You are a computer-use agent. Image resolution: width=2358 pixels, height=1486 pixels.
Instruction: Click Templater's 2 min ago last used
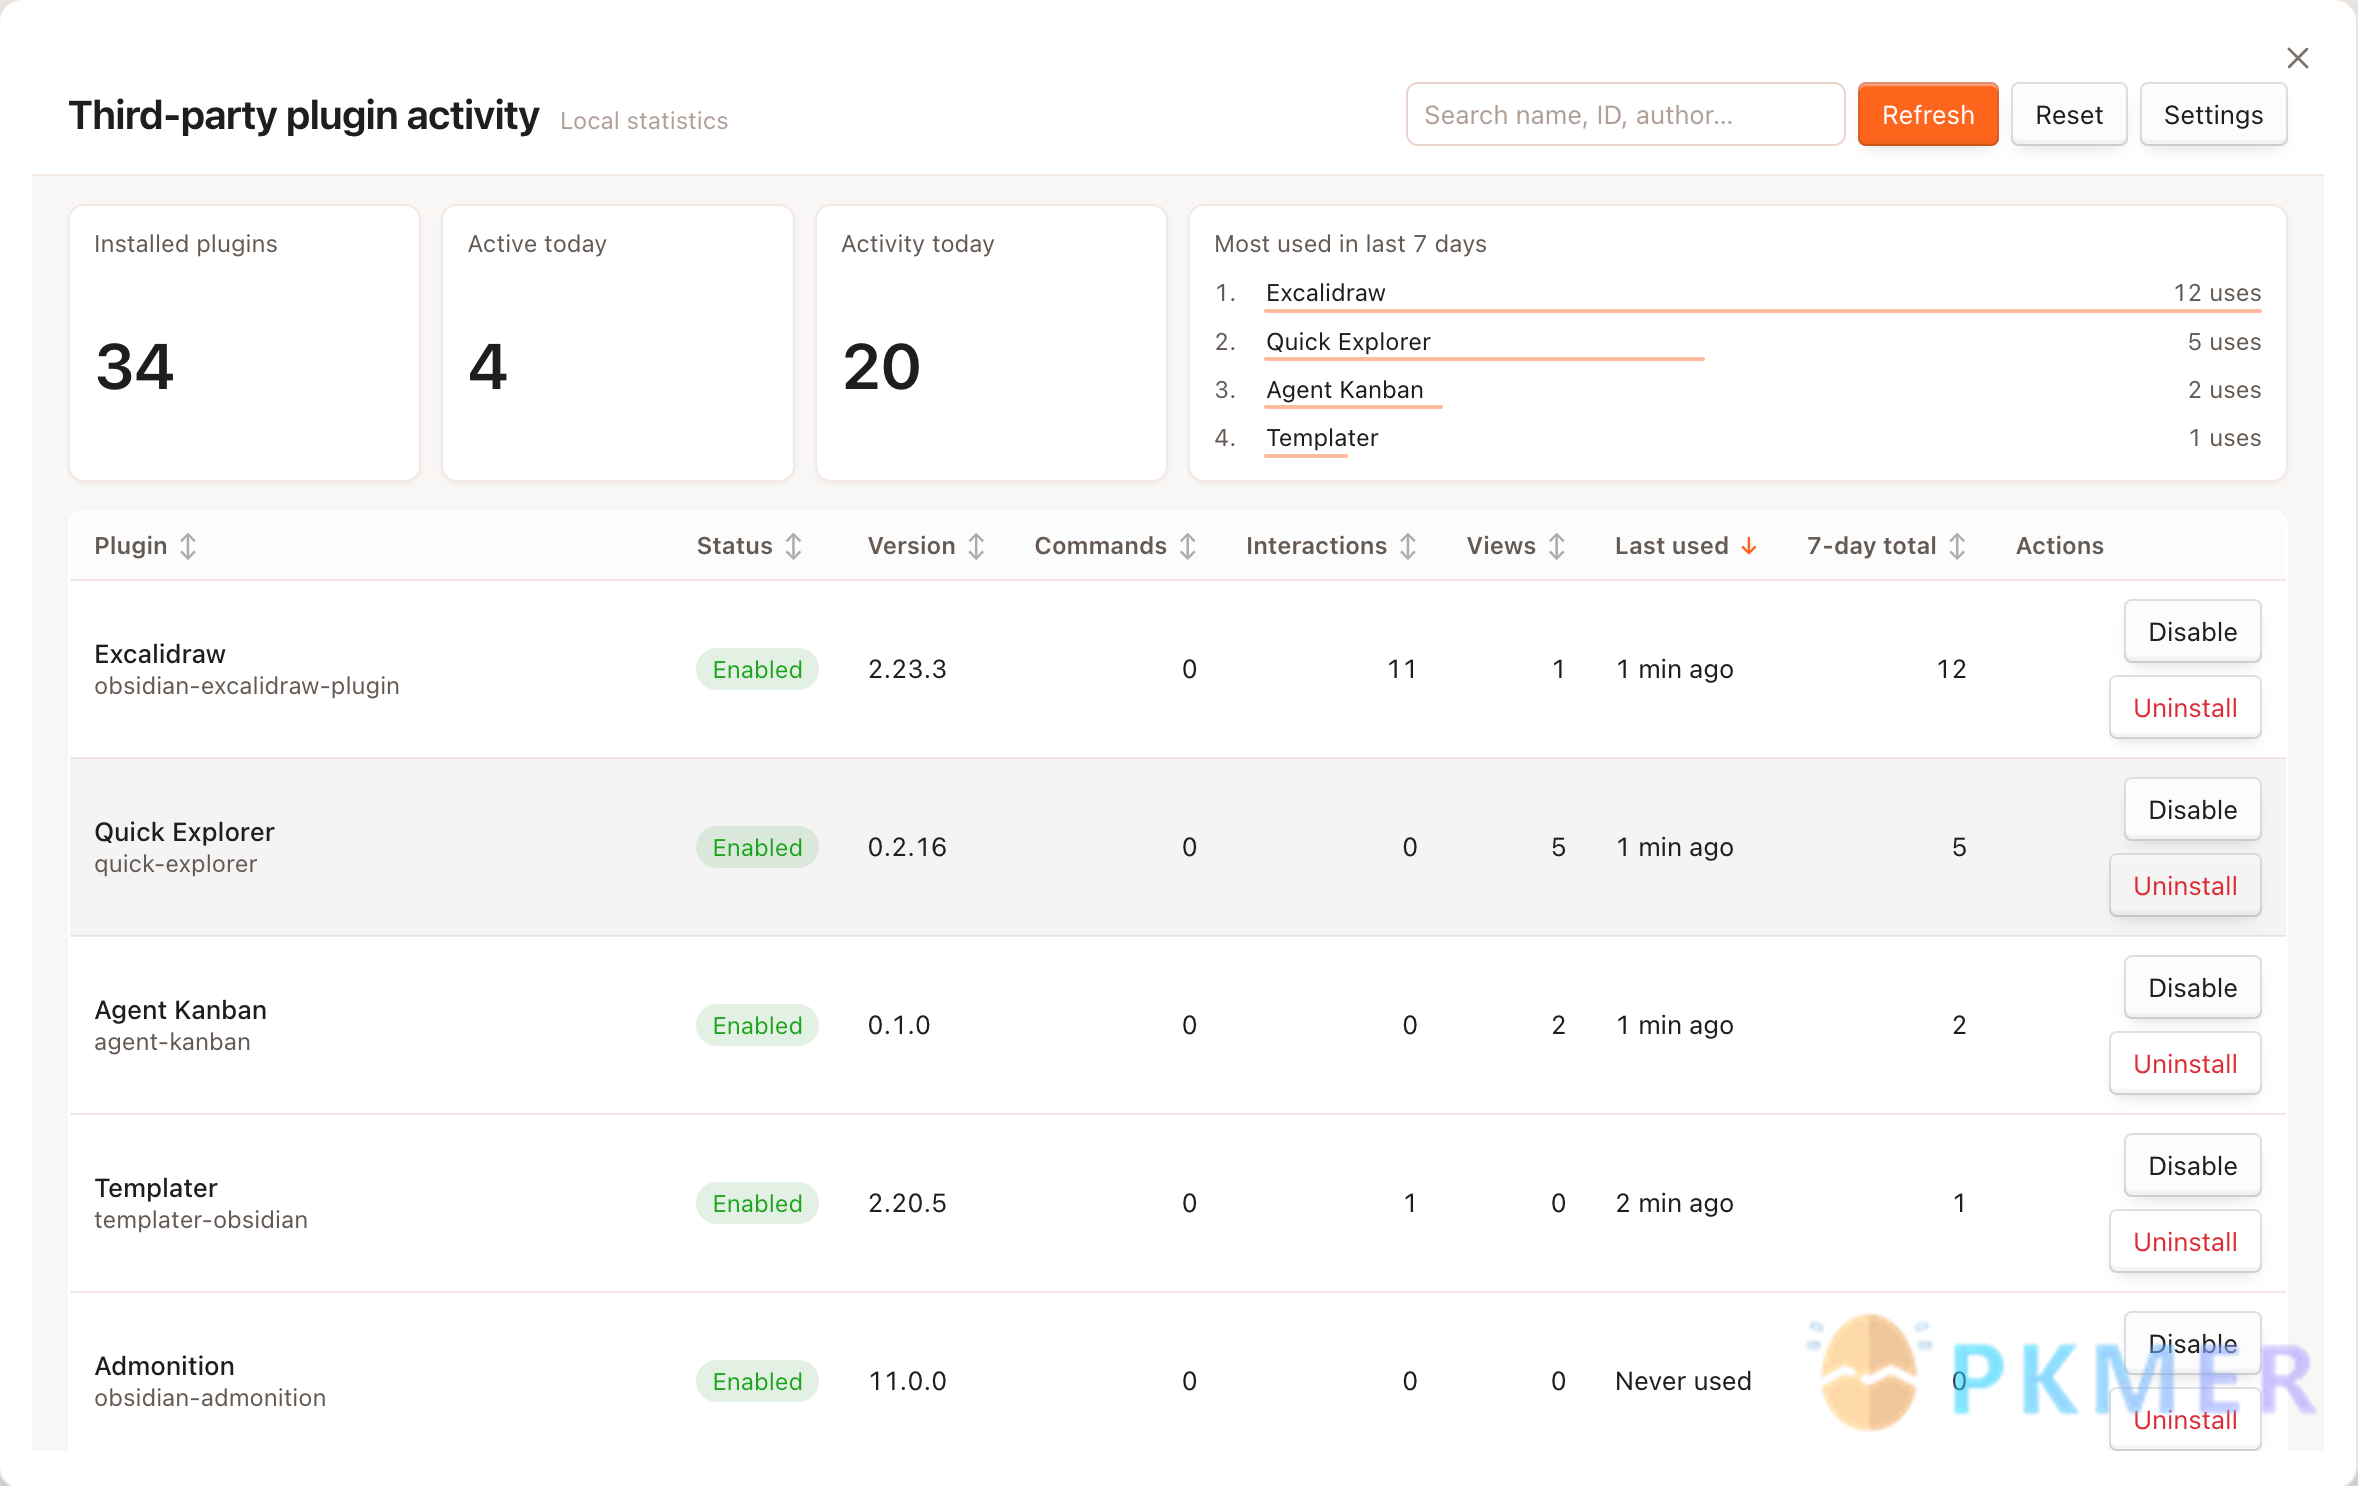(x=1674, y=1203)
